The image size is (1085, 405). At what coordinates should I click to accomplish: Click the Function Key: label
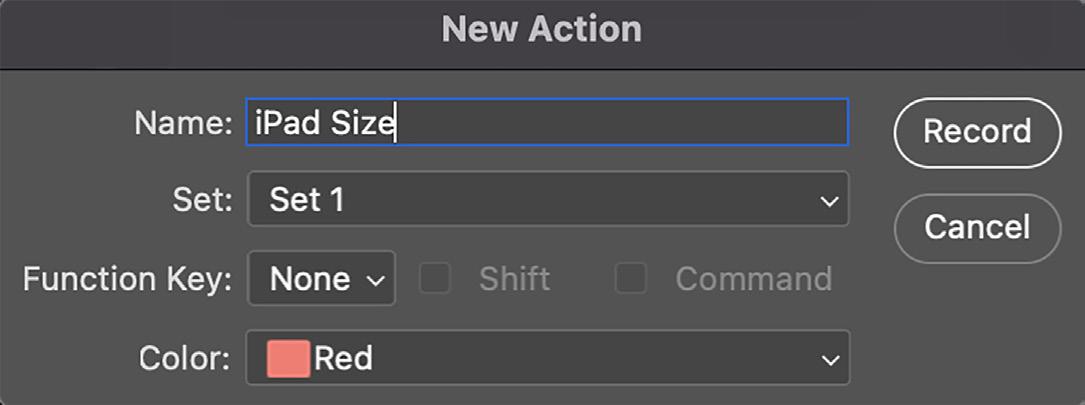coord(127,279)
